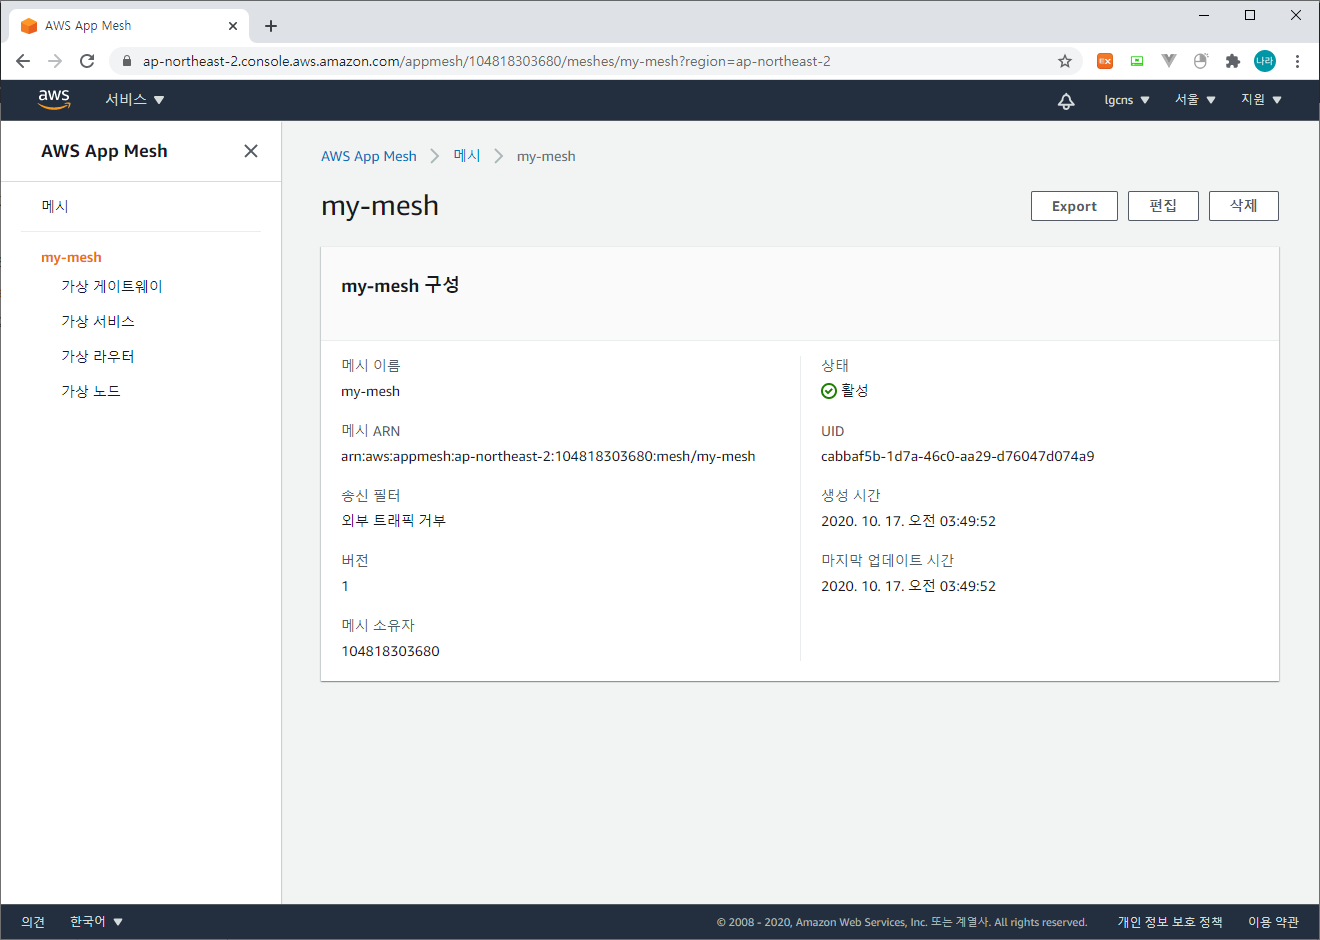
Task: Open the 한국어 language dropdown
Action: coord(96,922)
